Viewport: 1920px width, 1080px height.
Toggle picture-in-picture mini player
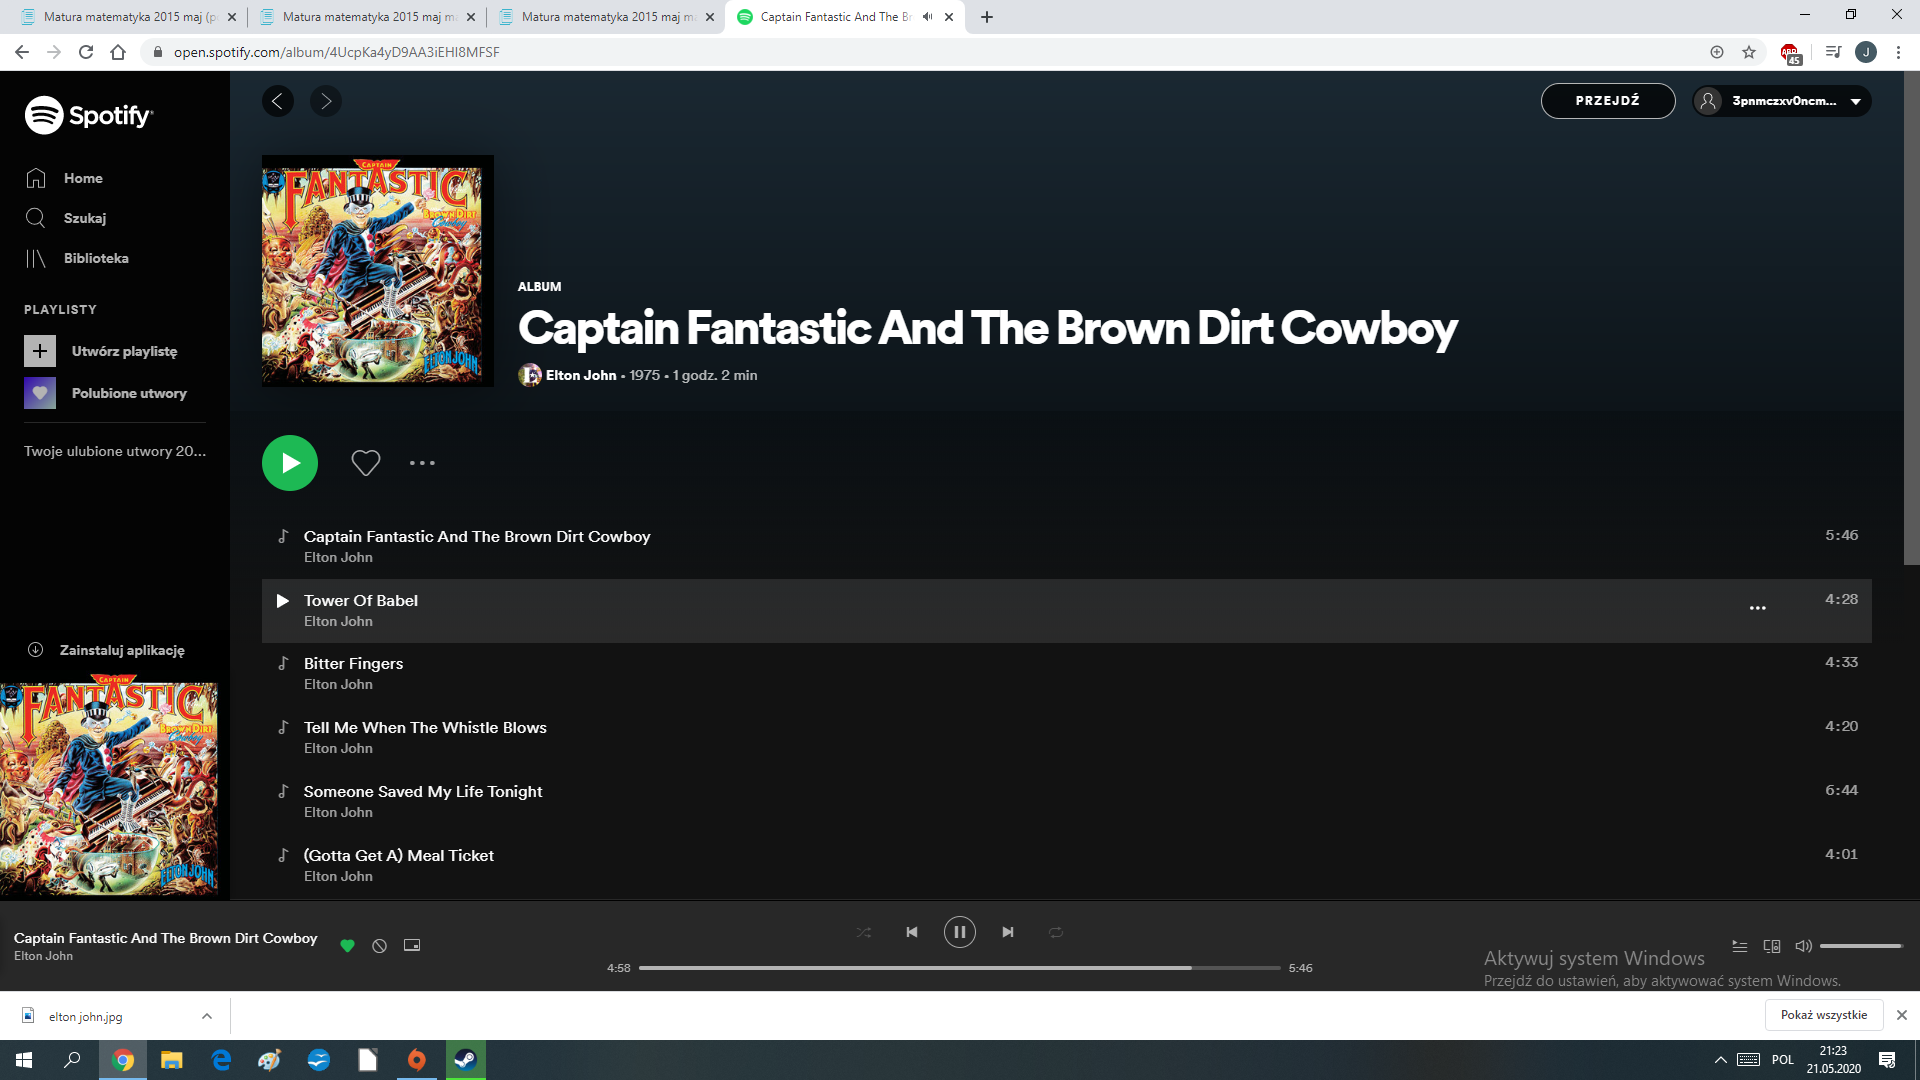(412, 945)
